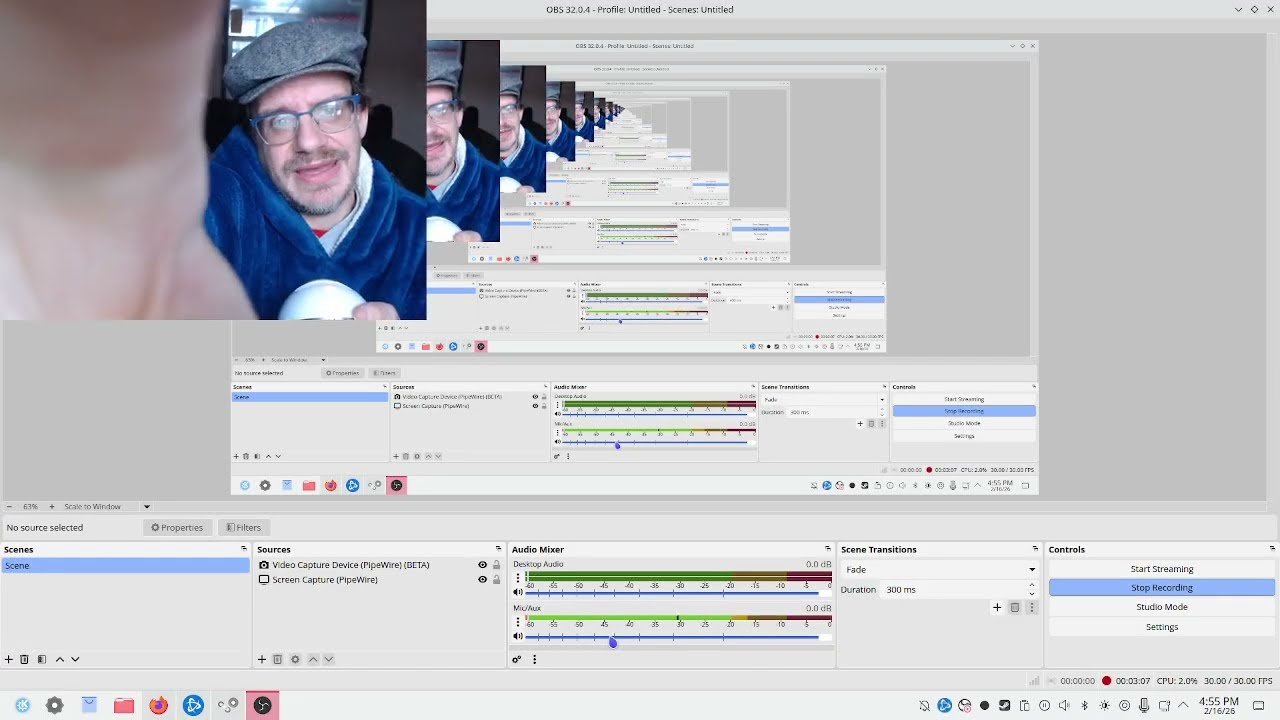Add a configurable transition with the plus icon
The height and width of the screenshot is (720, 1280).
pyautogui.click(x=997, y=607)
